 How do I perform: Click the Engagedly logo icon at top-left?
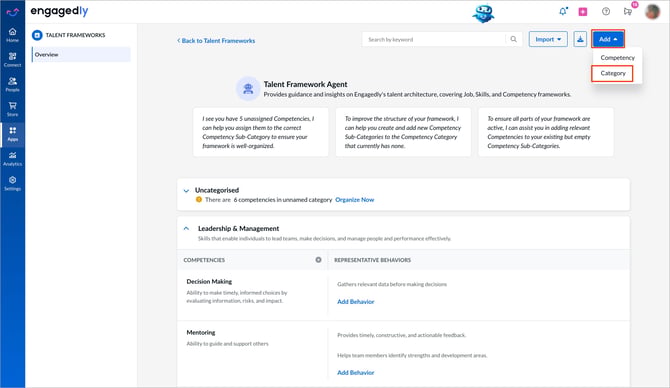tap(12, 12)
